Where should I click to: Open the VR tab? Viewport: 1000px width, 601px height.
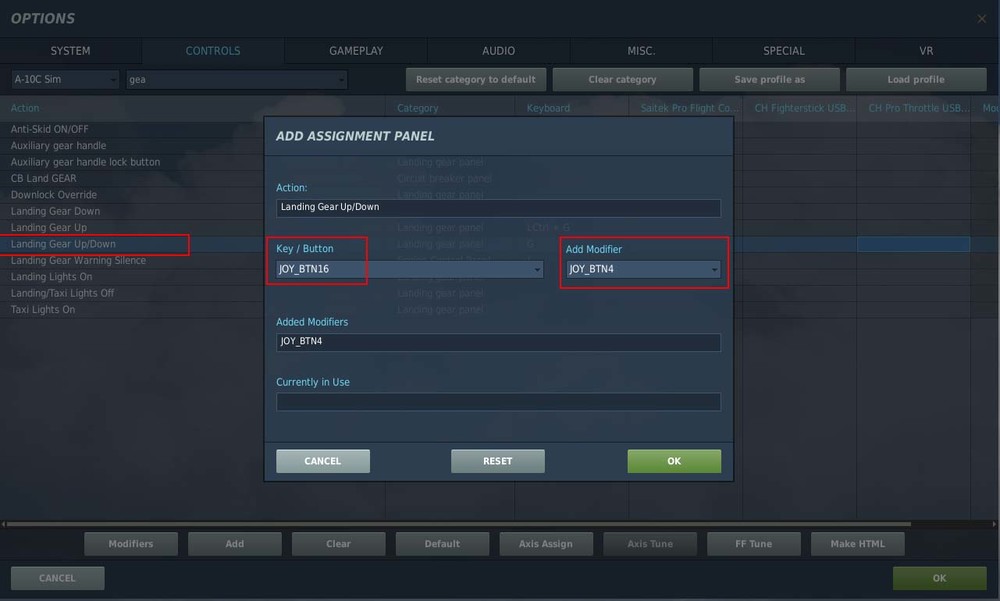[926, 51]
